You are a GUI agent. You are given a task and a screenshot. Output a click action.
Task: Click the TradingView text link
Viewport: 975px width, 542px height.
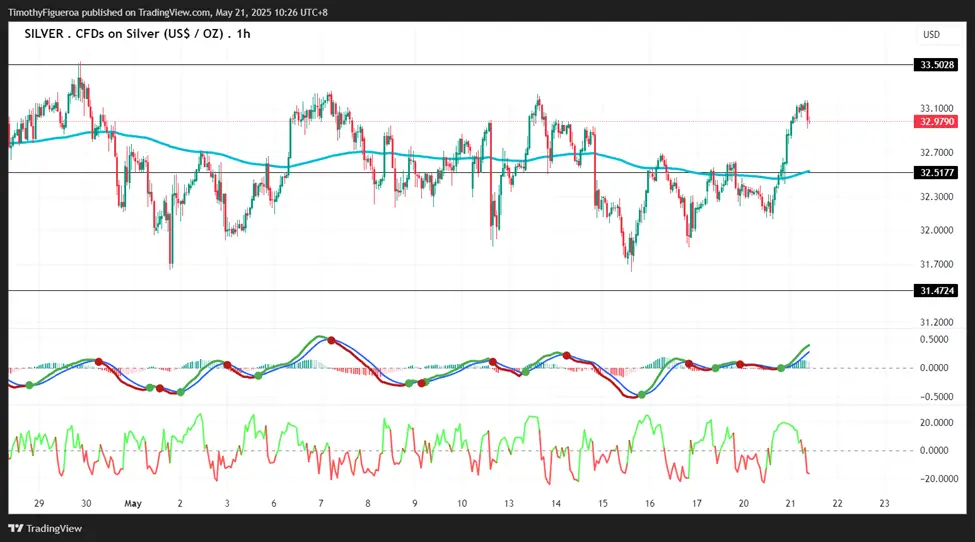click(54, 529)
